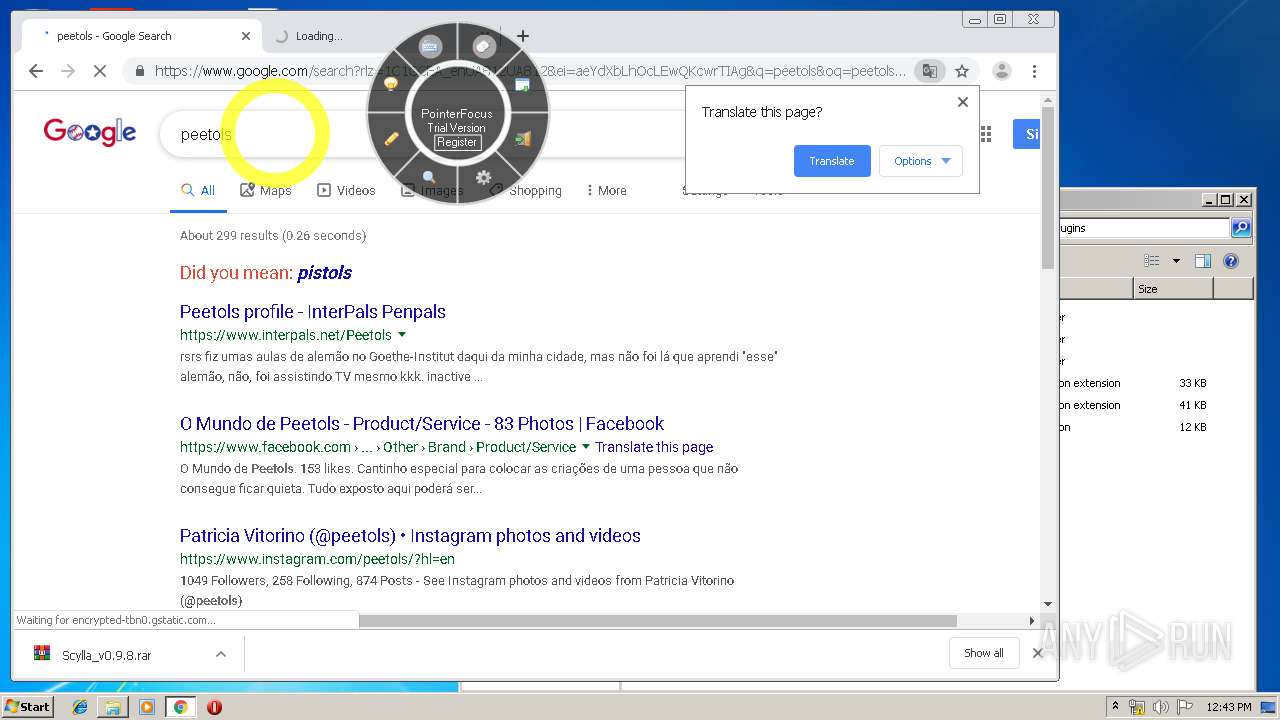Select the 41 KB file row in Explorer

click(1156, 405)
